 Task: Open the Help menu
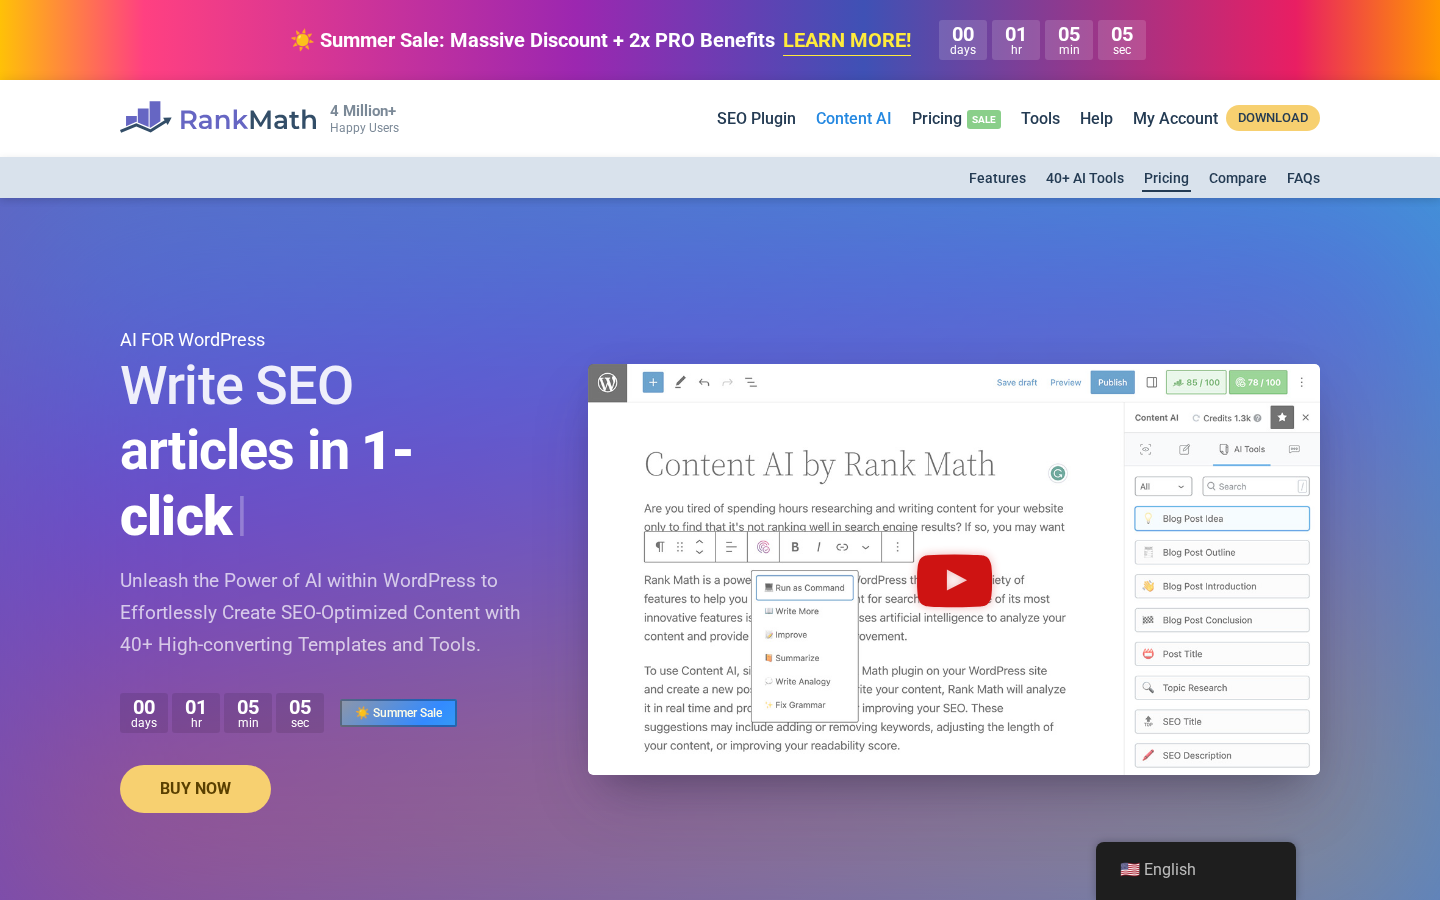[1096, 118]
